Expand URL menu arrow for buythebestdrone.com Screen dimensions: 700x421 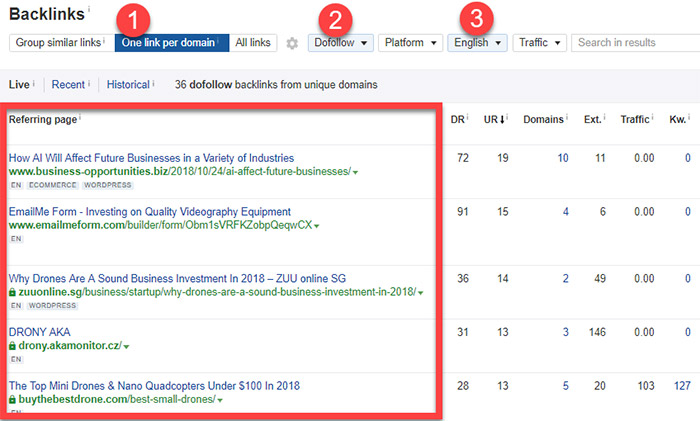click(x=220, y=400)
